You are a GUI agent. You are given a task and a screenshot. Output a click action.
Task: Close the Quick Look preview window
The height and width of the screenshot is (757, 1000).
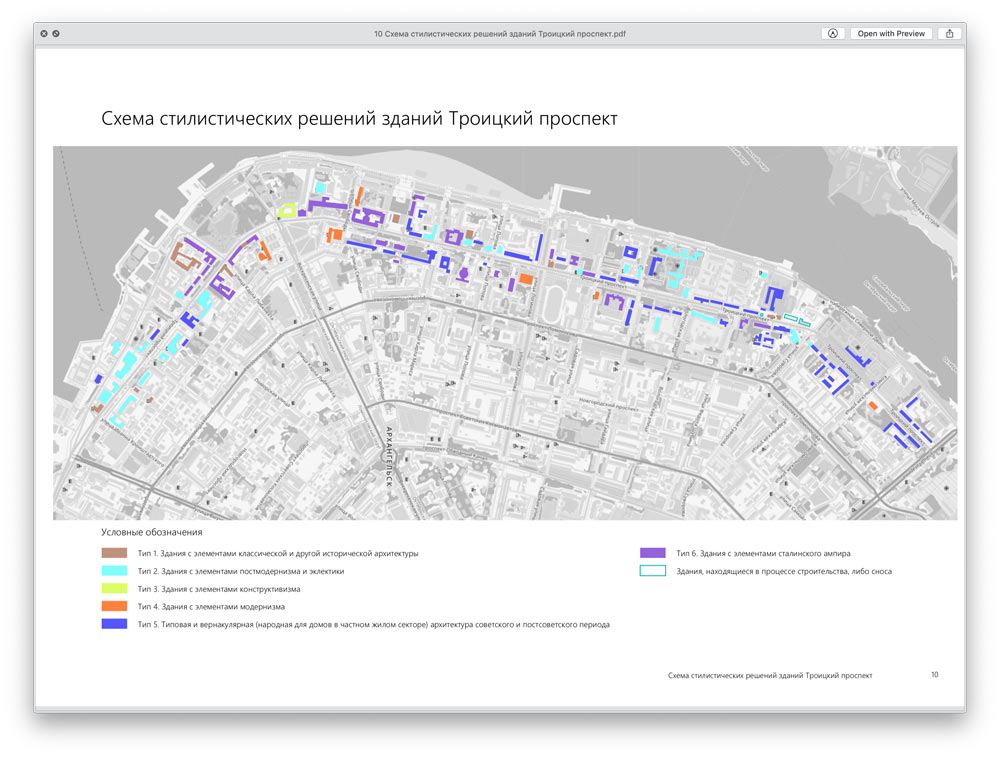tap(44, 33)
